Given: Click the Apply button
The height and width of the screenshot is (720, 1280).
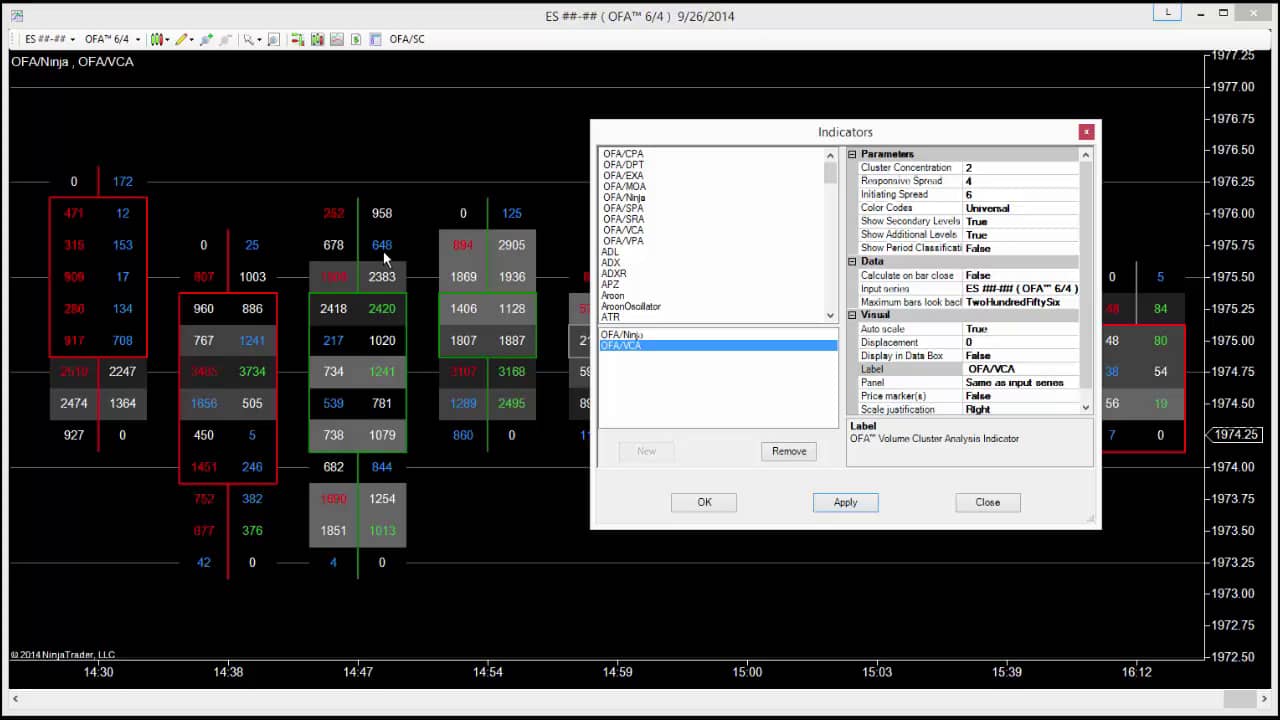Looking at the screenshot, I should point(845,502).
